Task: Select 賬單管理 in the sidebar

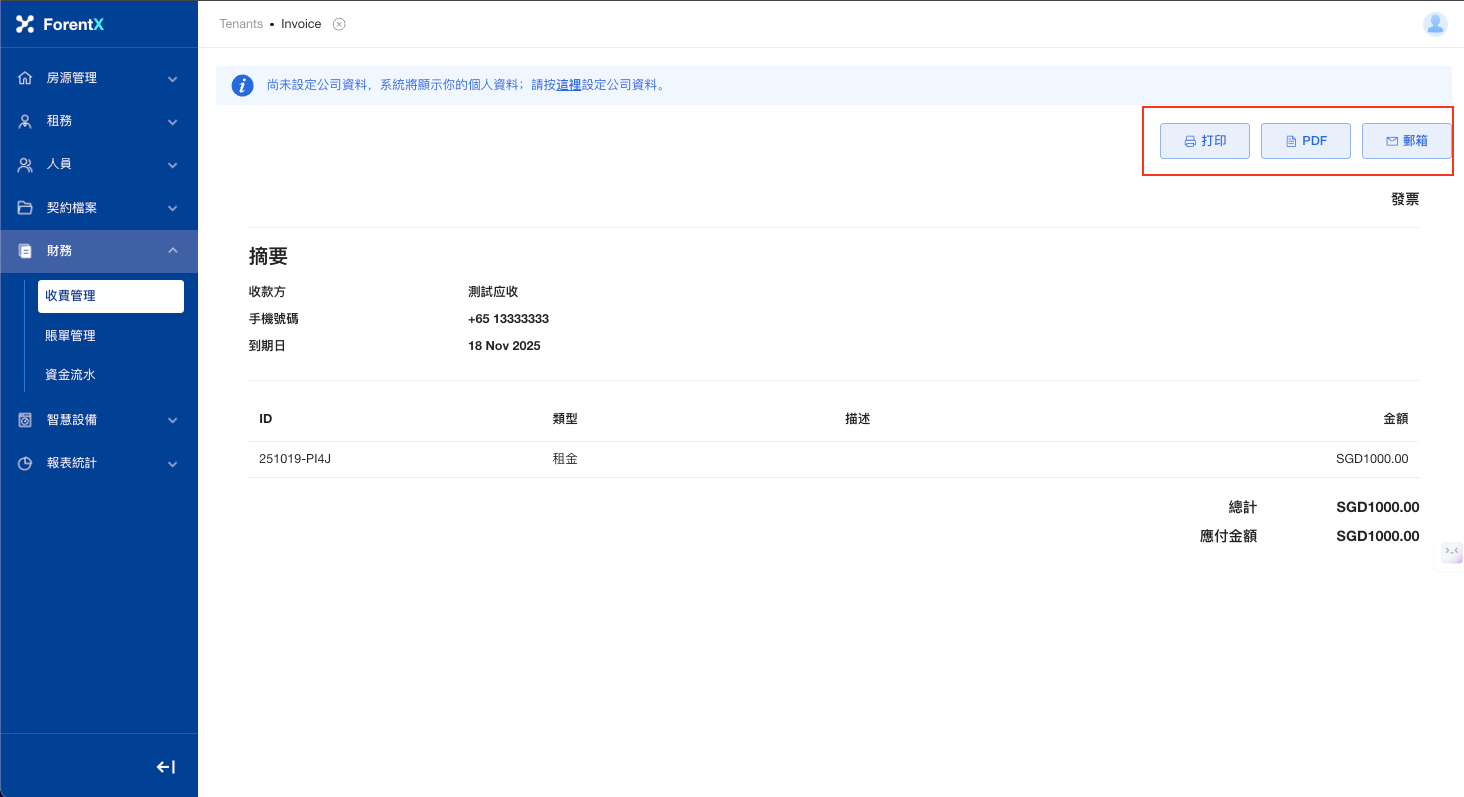Action: coord(70,336)
